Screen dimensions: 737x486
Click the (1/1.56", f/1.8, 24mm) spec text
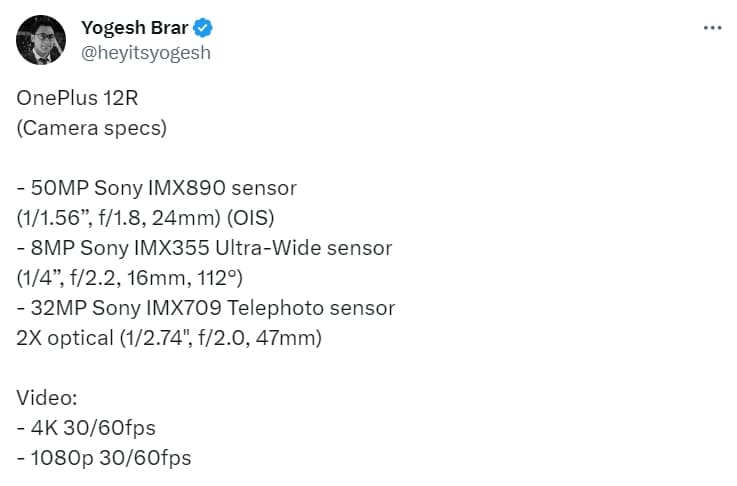point(131,217)
